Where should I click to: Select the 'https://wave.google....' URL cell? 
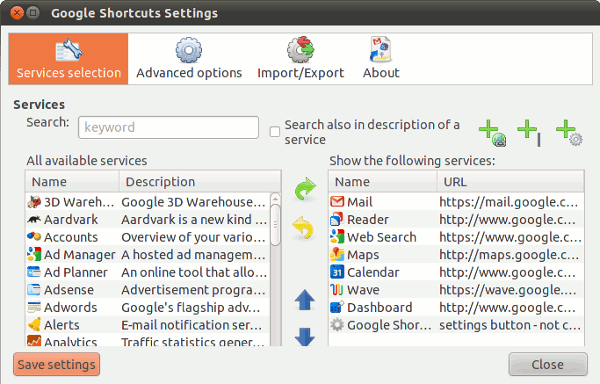(x=508, y=290)
